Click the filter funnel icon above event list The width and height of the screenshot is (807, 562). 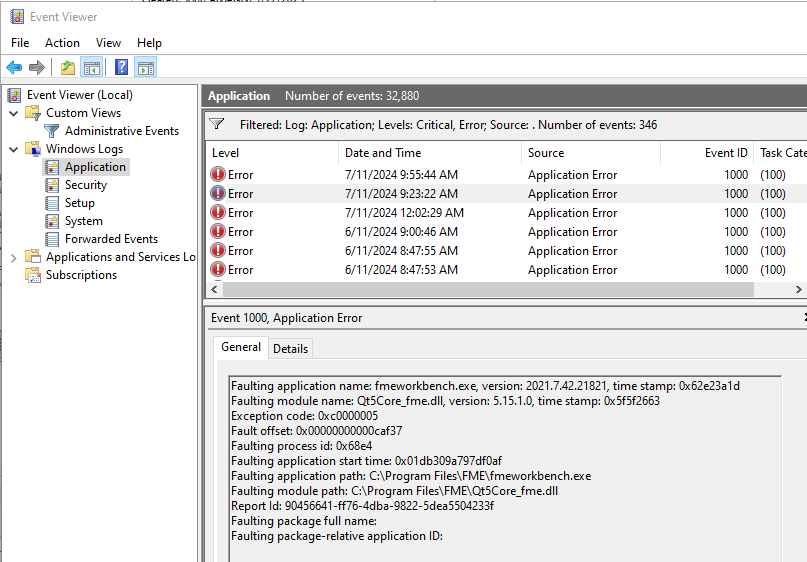click(x=217, y=124)
